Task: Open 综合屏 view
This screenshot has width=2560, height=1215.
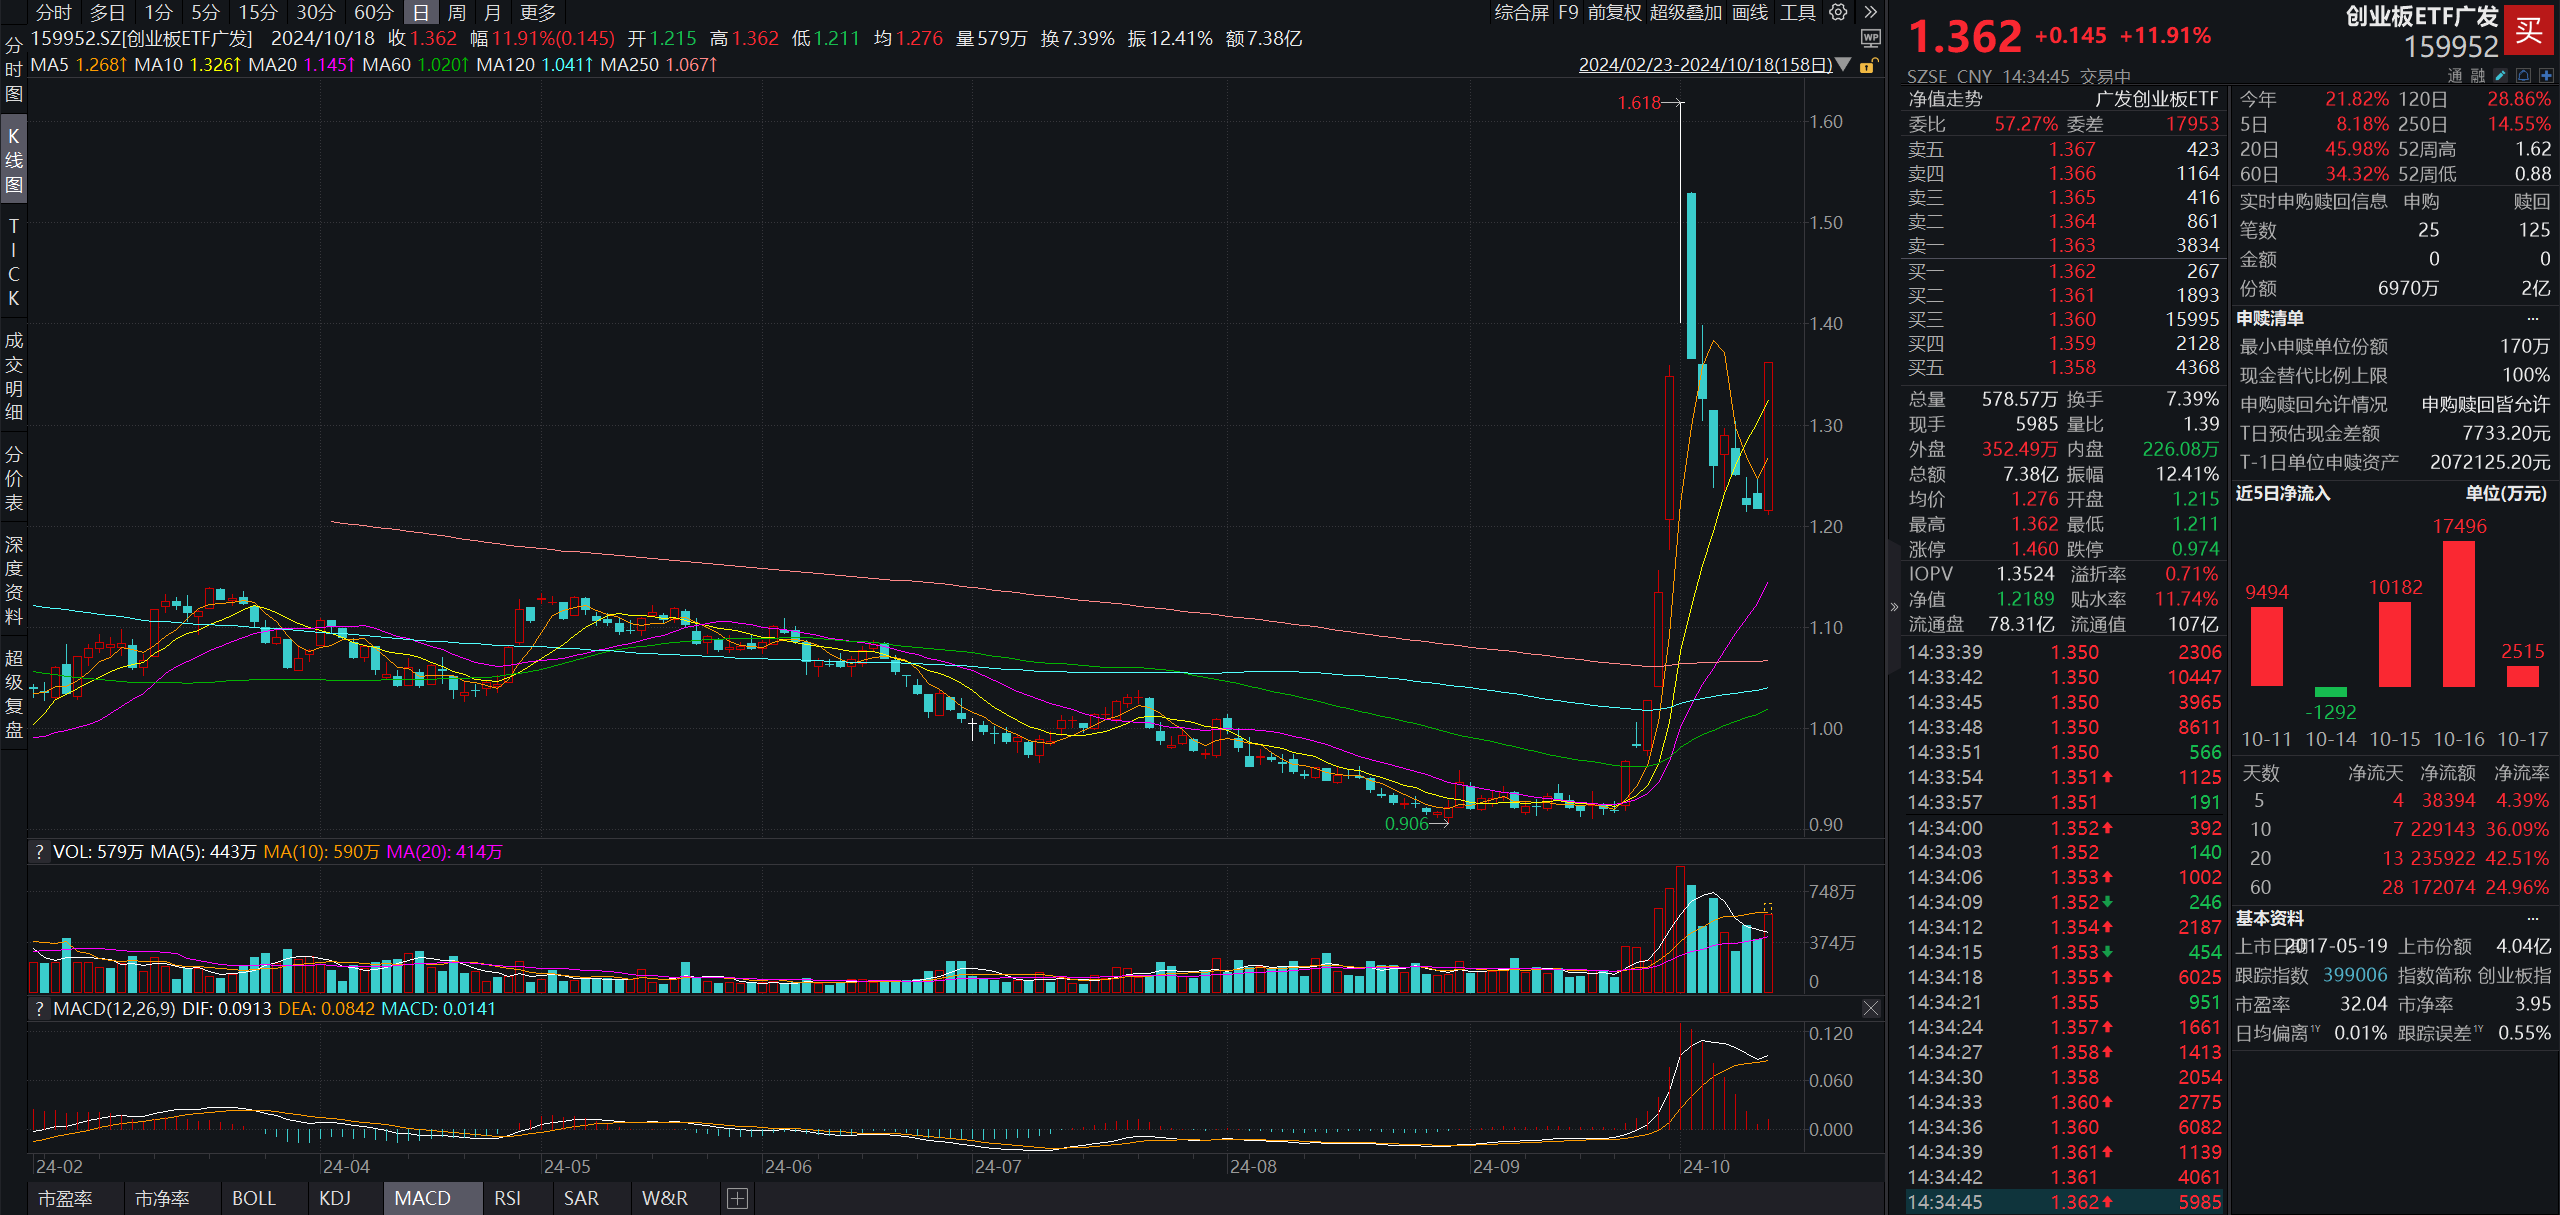Action: point(1521,12)
